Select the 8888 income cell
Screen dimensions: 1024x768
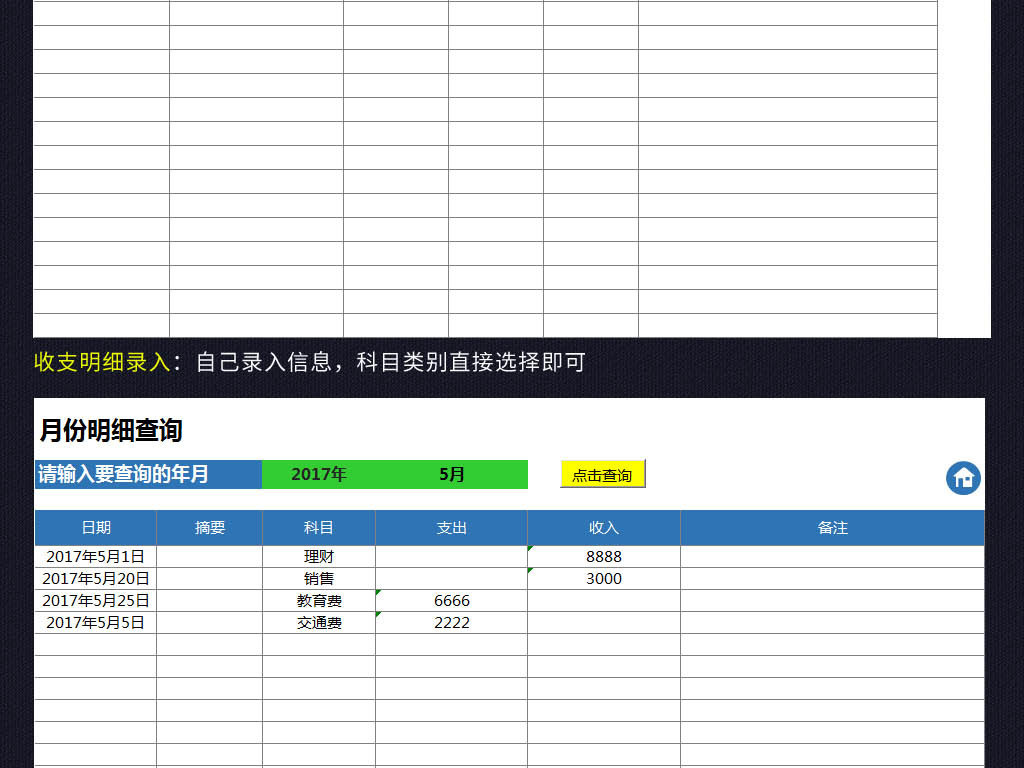click(604, 556)
